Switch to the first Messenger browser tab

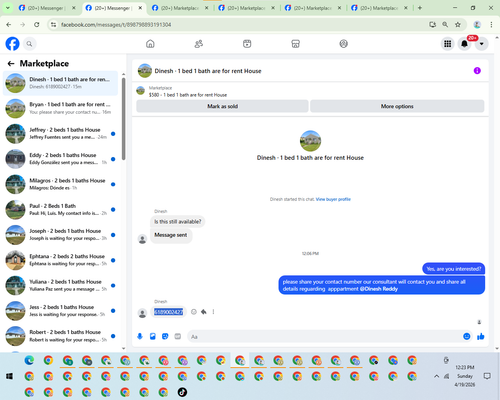(47, 8)
